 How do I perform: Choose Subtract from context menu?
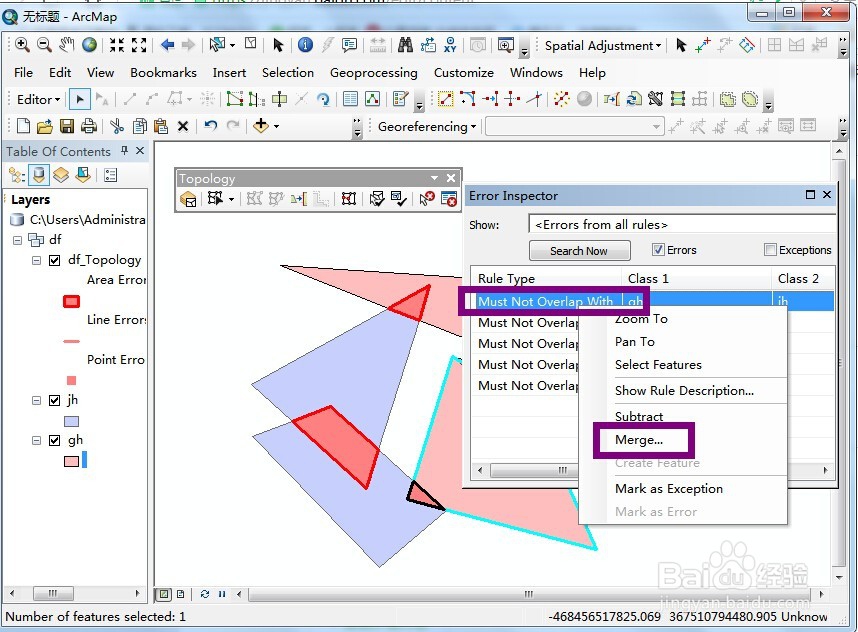pyautogui.click(x=639, y=416)
